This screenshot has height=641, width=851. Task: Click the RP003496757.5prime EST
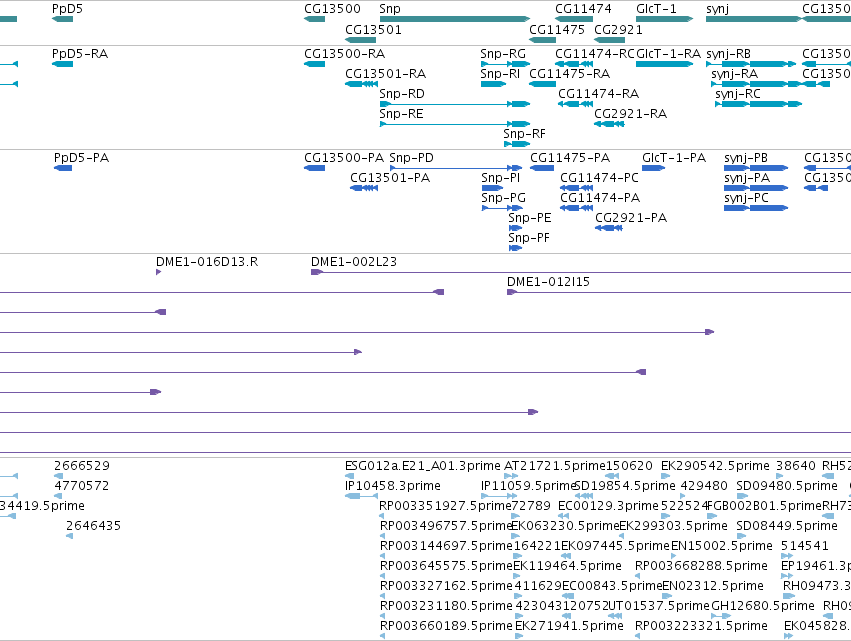383,536
